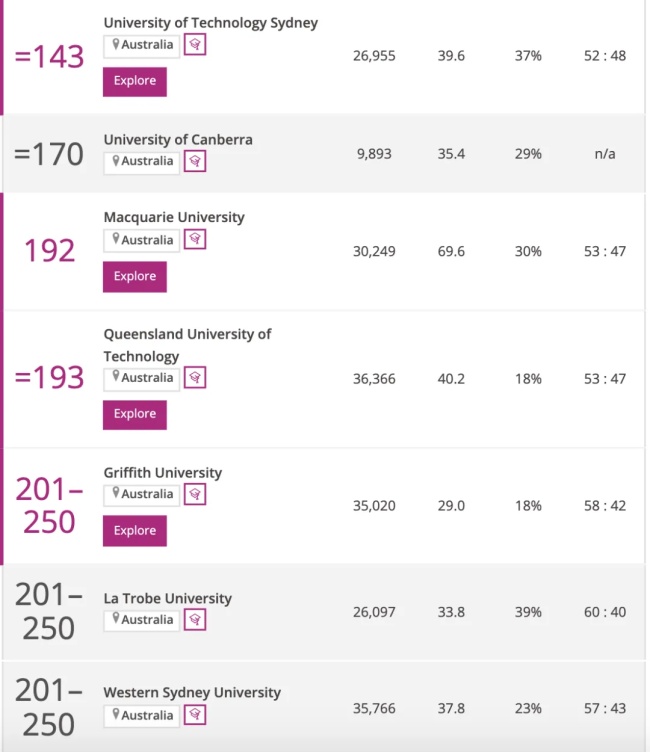This screenshot has width=650, height=752.
Task: Click graduation cap icon for Queensland University of Technology
Action: click(195, 378)
